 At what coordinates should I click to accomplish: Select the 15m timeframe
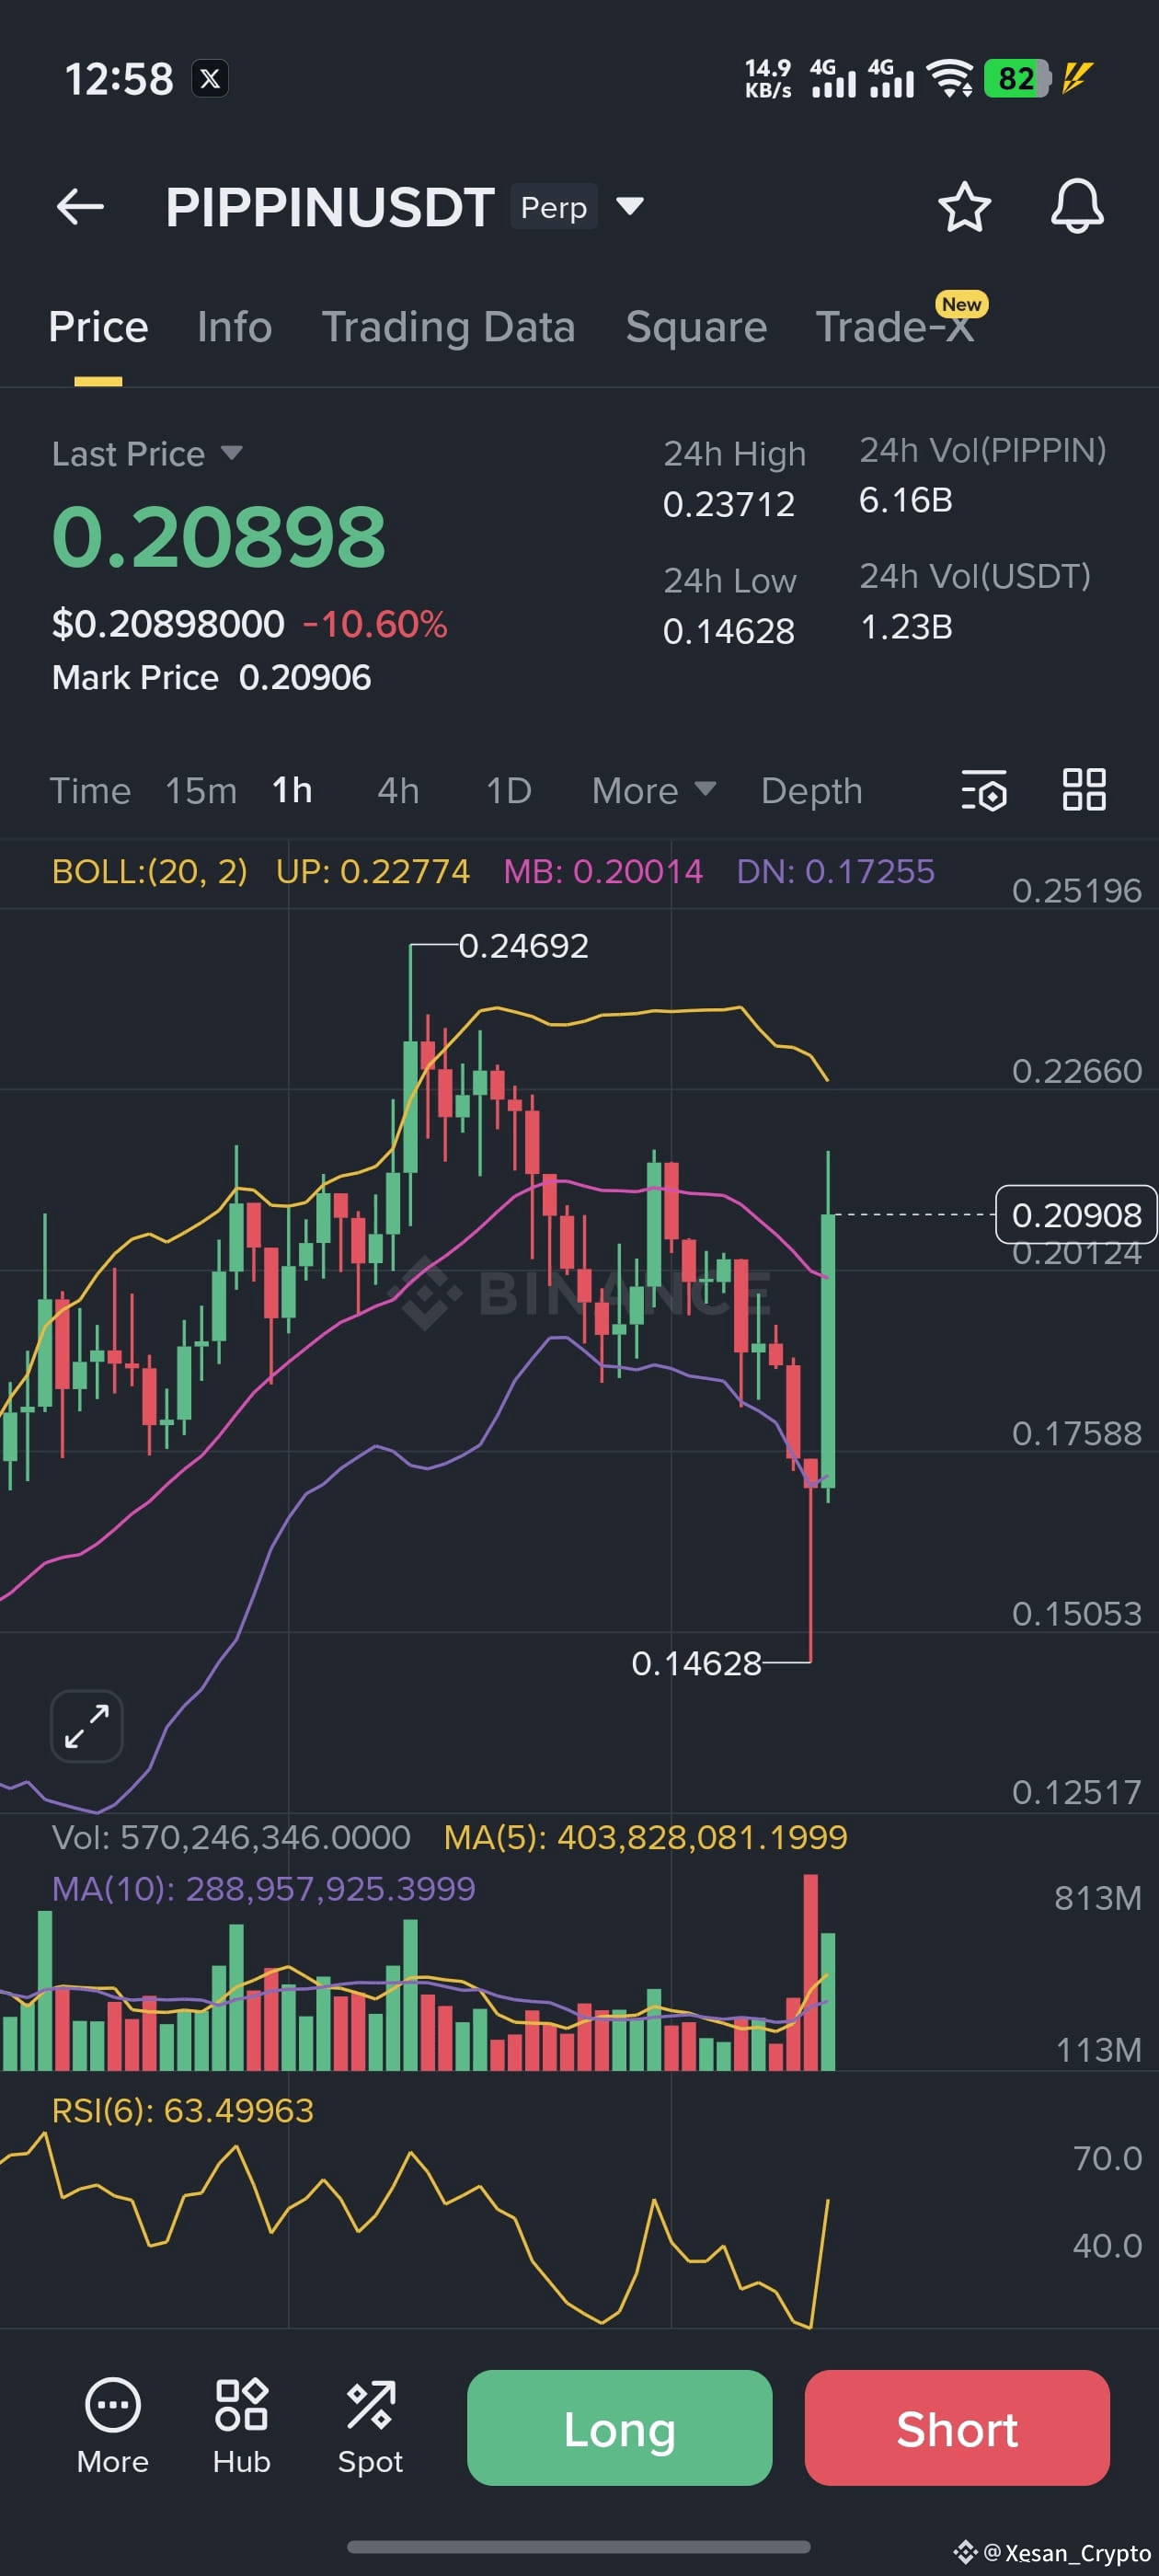(201, 791)
